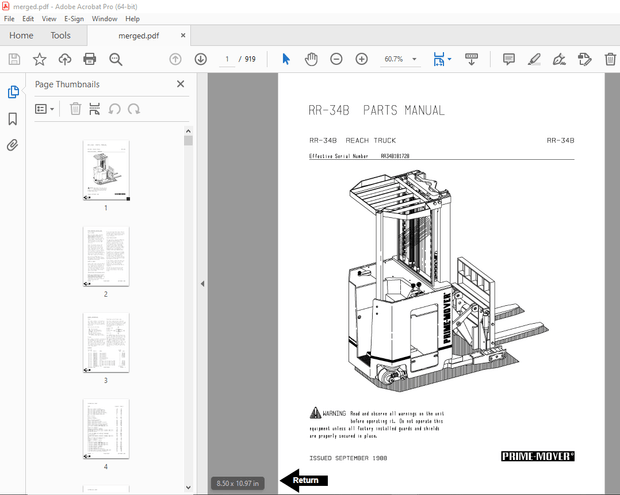Print the document with printer icon
Screen dimensions: 620x495
tap(90, 59)
